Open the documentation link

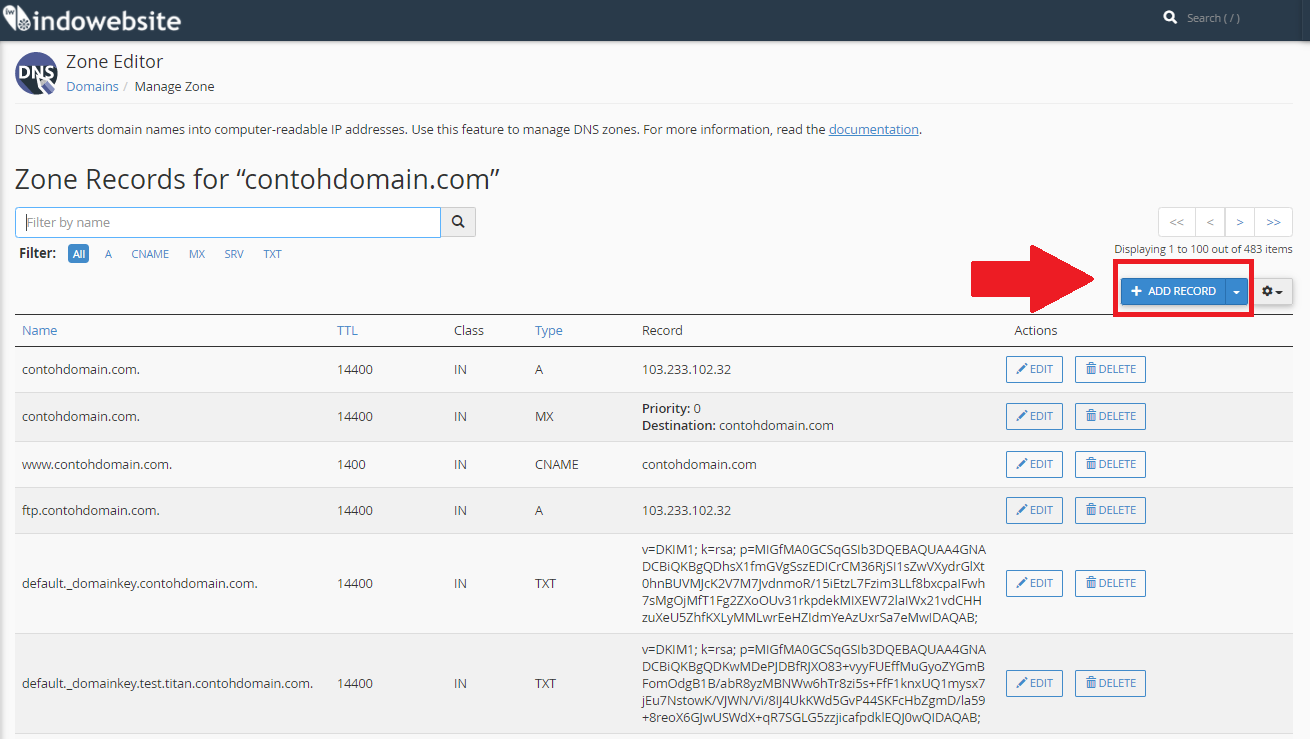[x=873, y=129]
